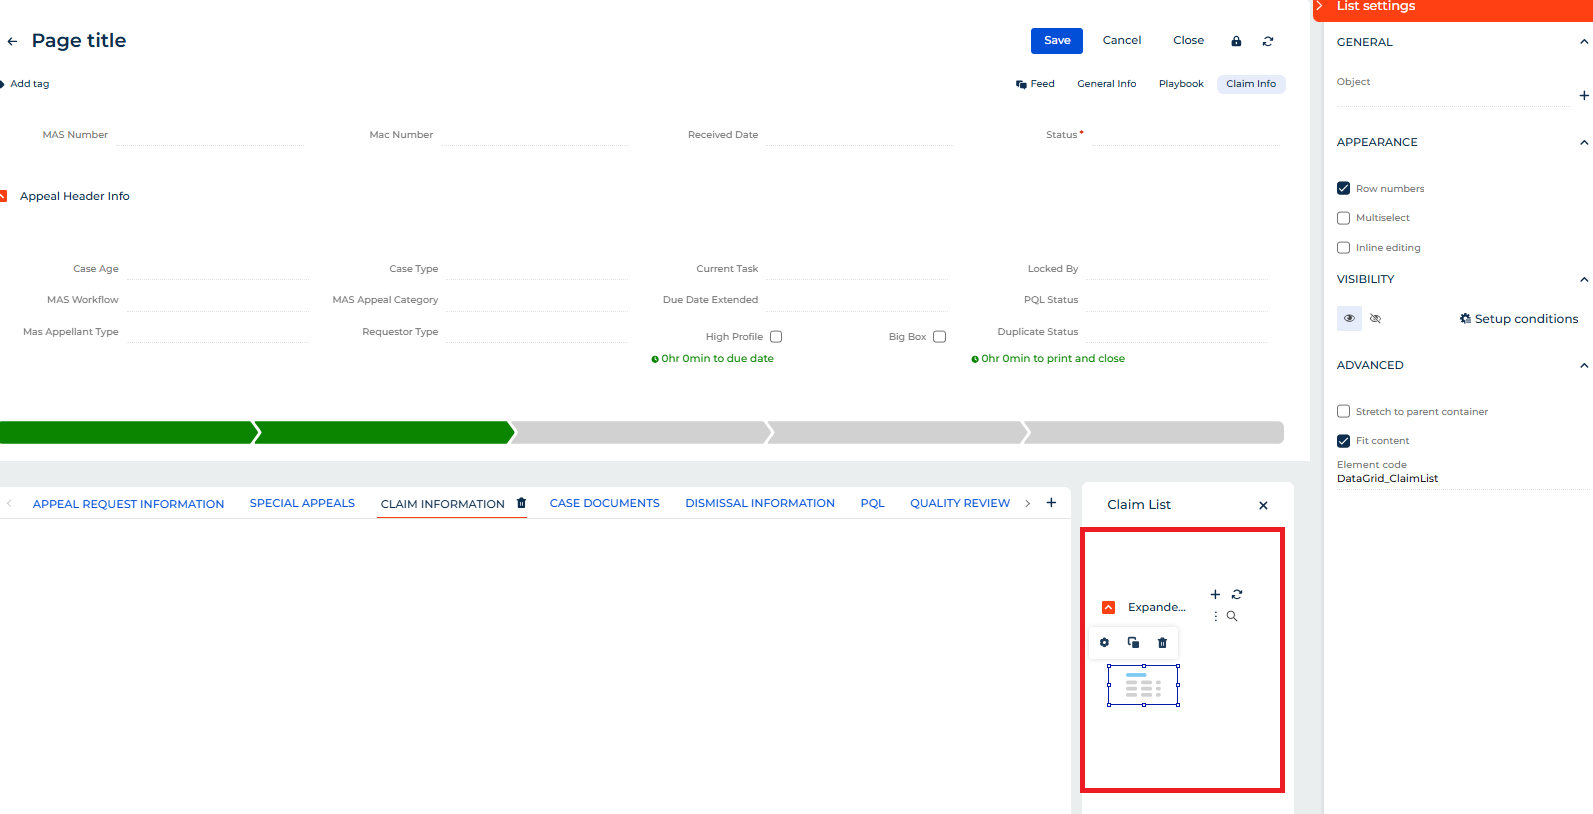Screen dimensions: 1593x814
Task: Collapse the APPEARANCE section
Action: click(1584, 142)
